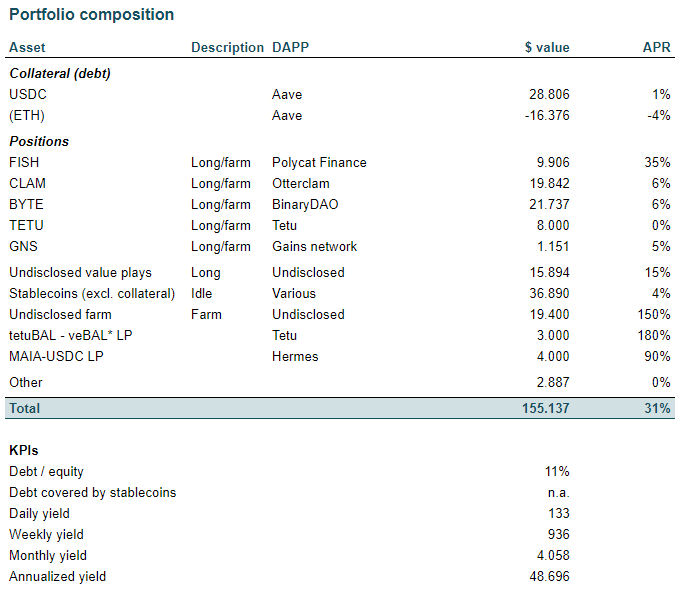
Task: Select the 35% APR cell
Action: (657, 162)
